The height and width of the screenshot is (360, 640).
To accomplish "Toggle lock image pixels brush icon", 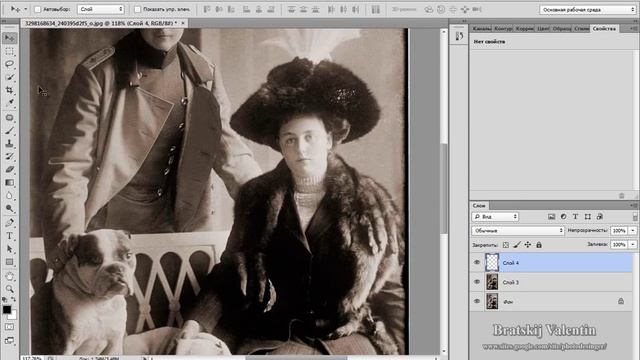I will click(517, 245).
